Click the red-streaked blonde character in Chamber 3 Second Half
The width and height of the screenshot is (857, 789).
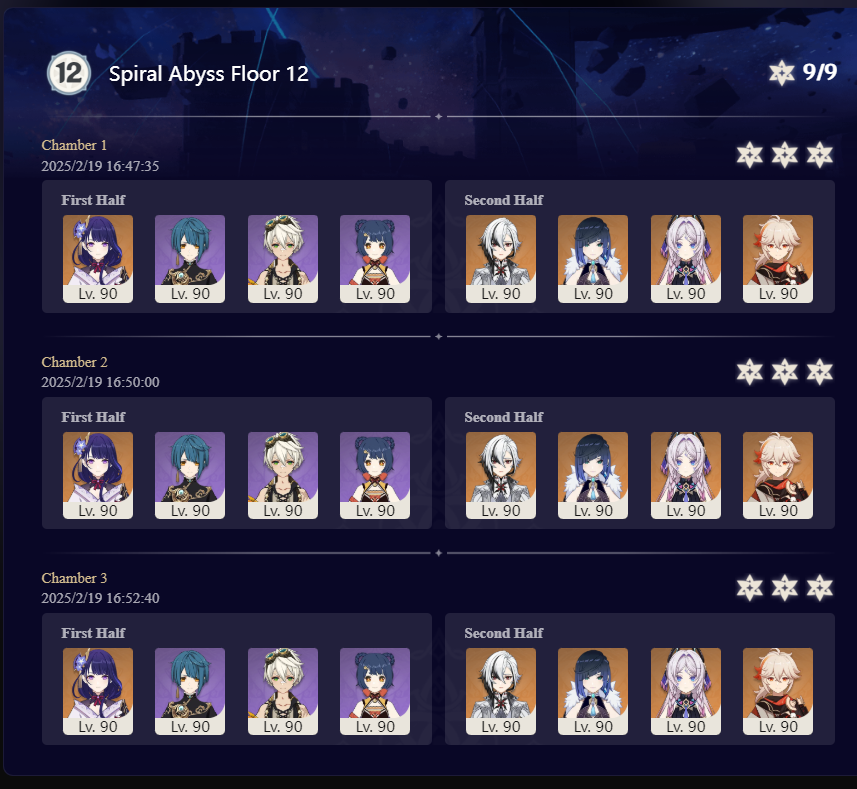777,691
